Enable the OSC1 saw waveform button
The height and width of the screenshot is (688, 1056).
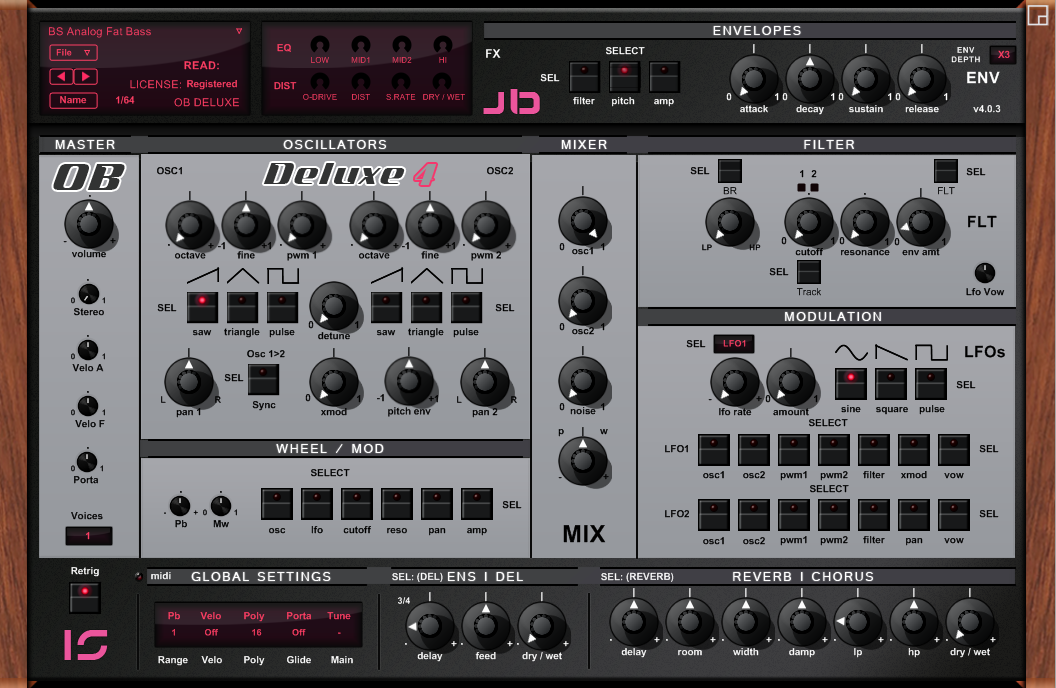pyautogui.click(x=202, y=308)
